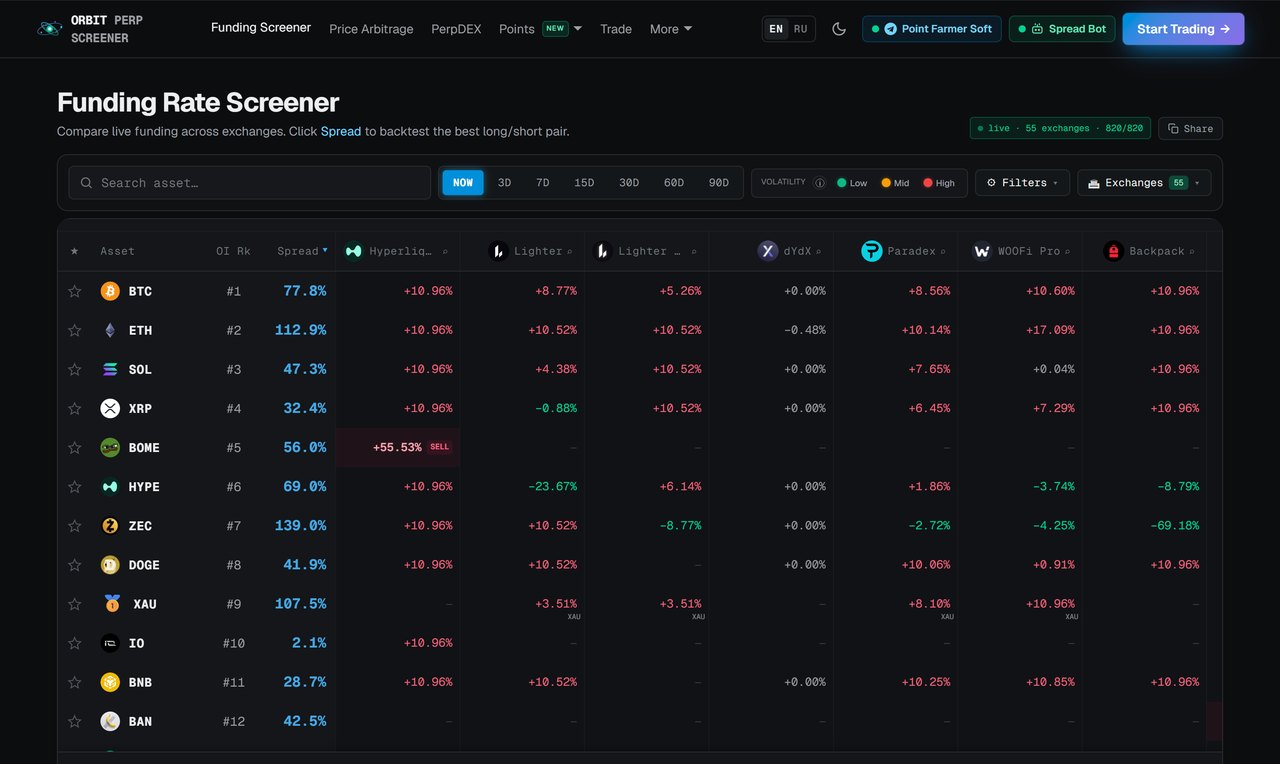The width and height of the screenshot is (1280, 764).
Task: Go to the PerpDEX page
Action: tap(456, 29)
